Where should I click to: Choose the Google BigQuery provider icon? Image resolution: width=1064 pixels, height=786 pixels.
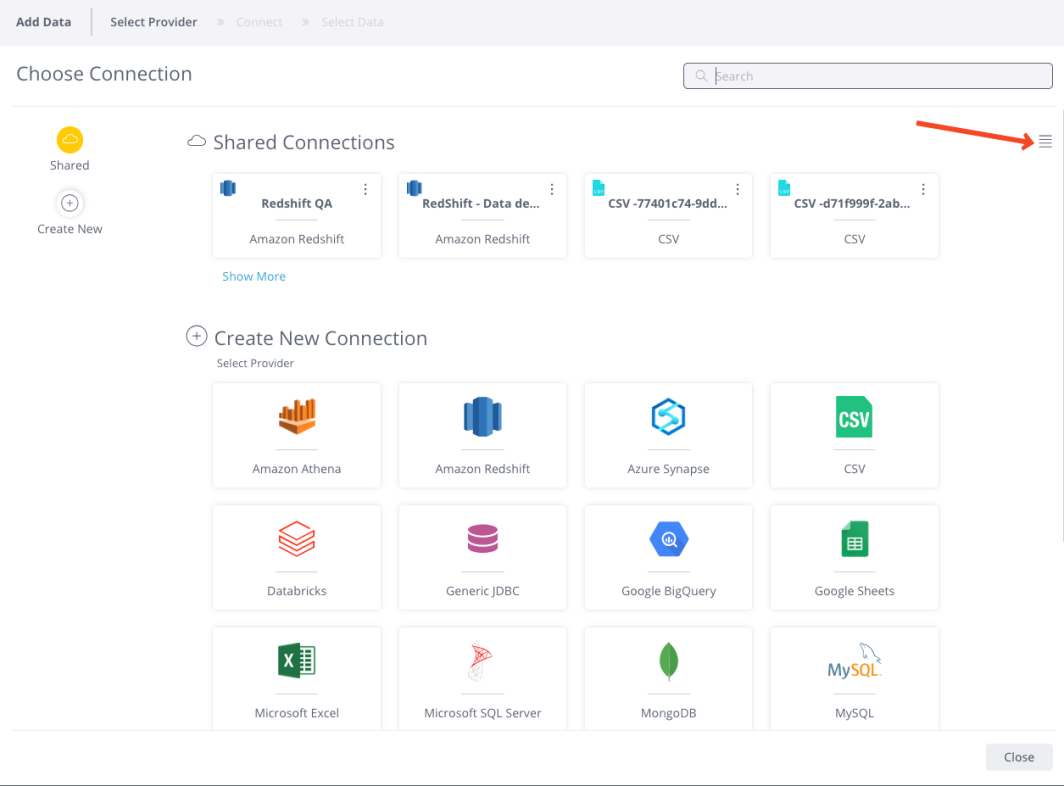[668, 539]
